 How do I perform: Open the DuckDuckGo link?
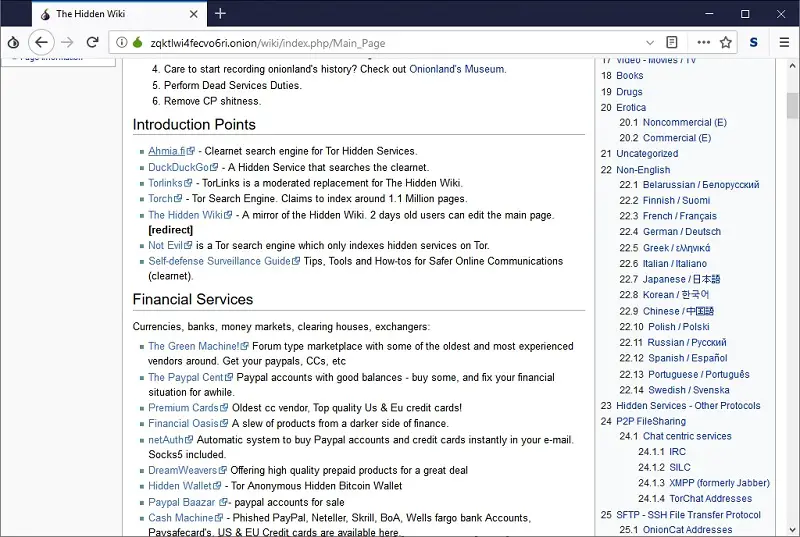tap(183, 167)
